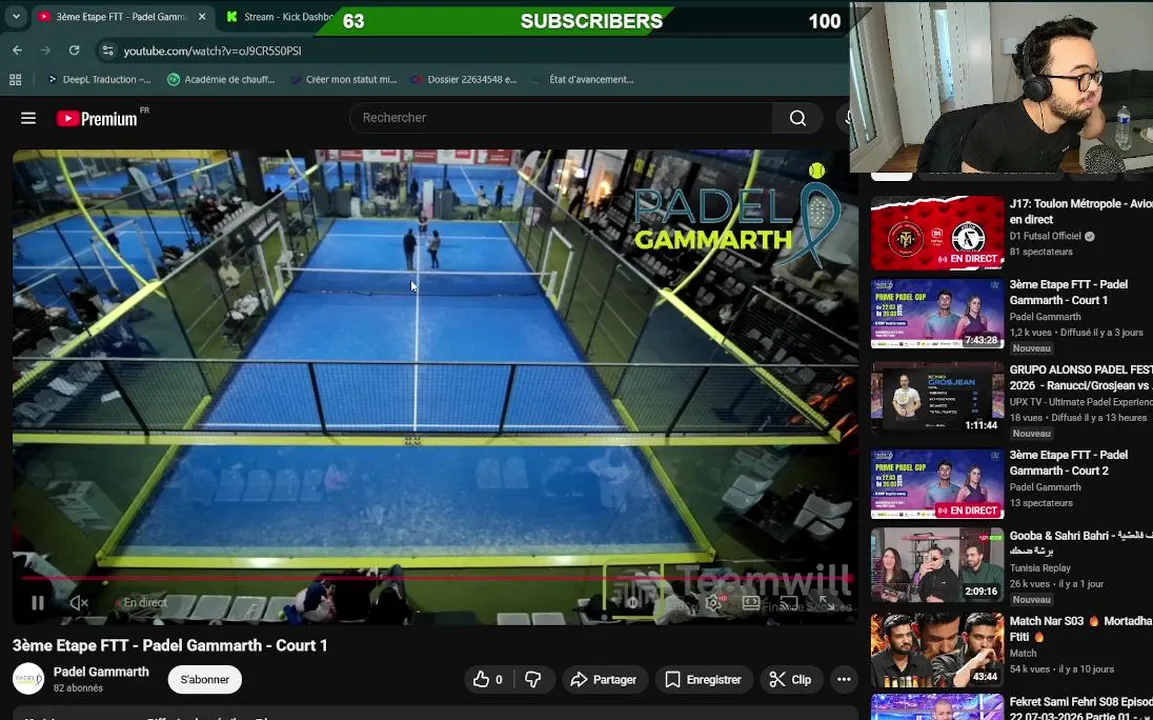Open the Padel Gammarth channel avatar
The image size is (1153, 720).
pos(29,679)
